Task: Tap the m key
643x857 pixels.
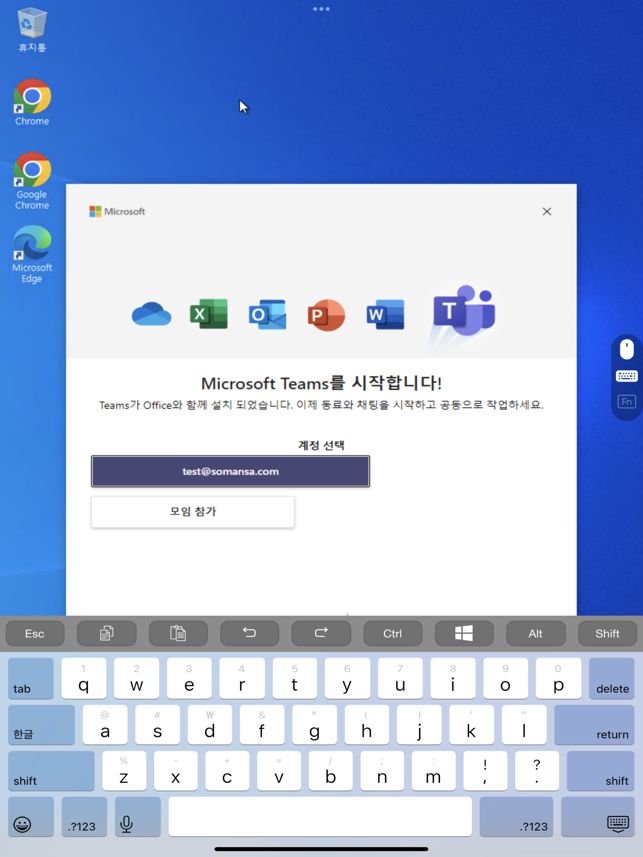Action: point(434,771)
